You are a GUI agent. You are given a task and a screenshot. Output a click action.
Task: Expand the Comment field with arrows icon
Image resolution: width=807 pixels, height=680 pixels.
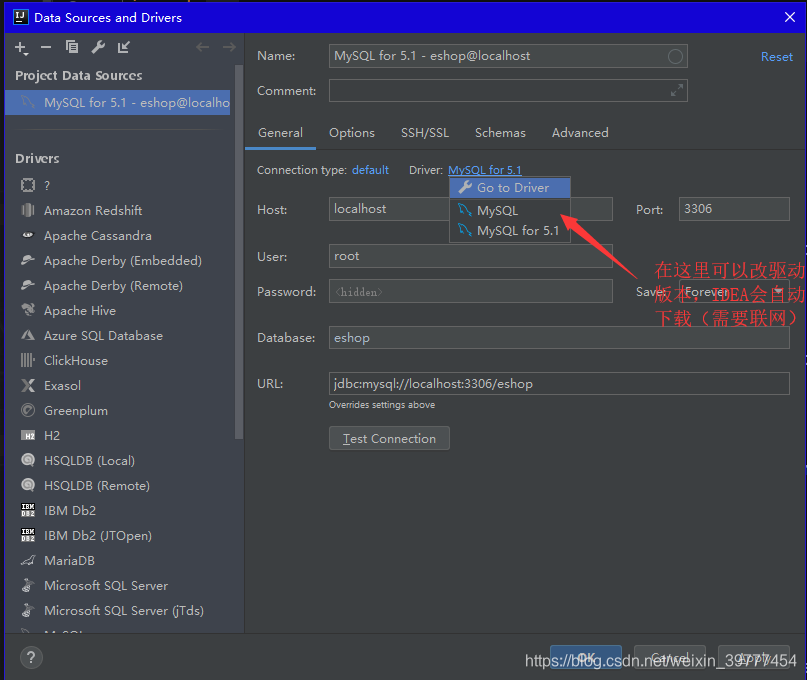677,91
